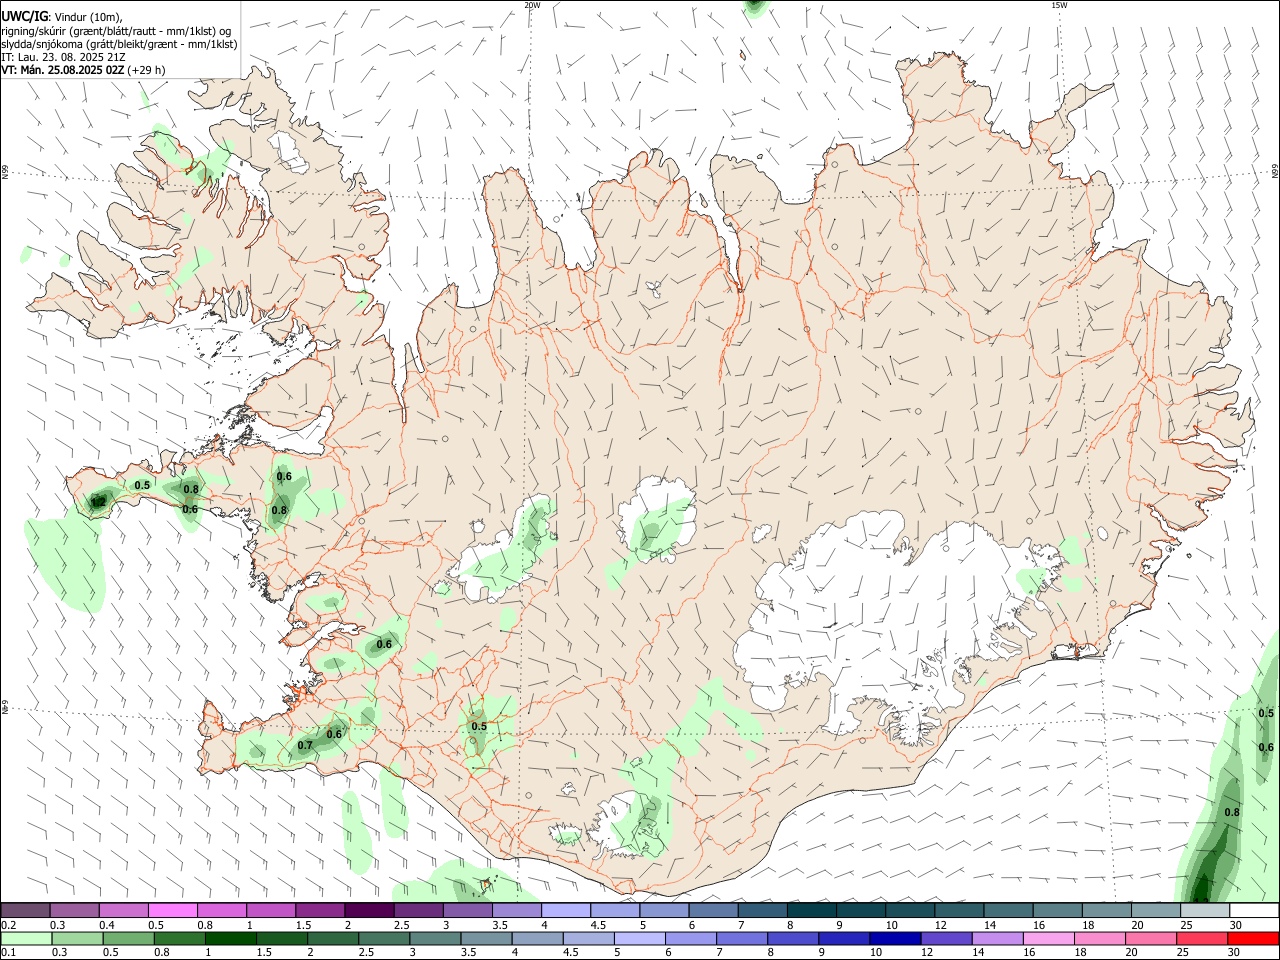Click the 'IT: Lau. 23. 08. 2025 21Z' line
Screen dimensions: 1280x960
click(63, 57)
